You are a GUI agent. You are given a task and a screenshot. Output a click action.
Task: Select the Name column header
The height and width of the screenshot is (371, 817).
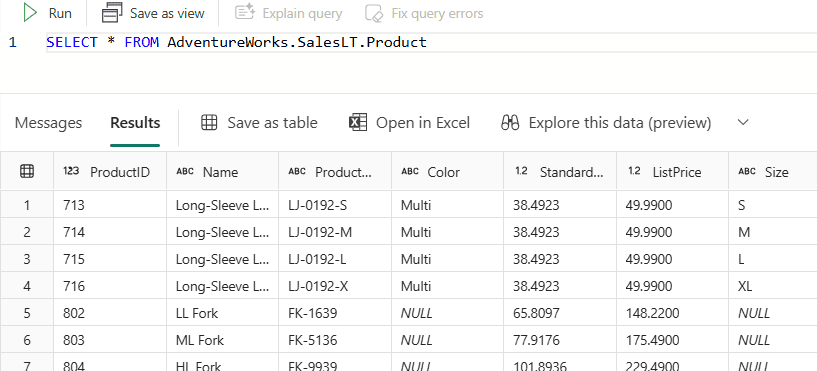click(222, 170)
